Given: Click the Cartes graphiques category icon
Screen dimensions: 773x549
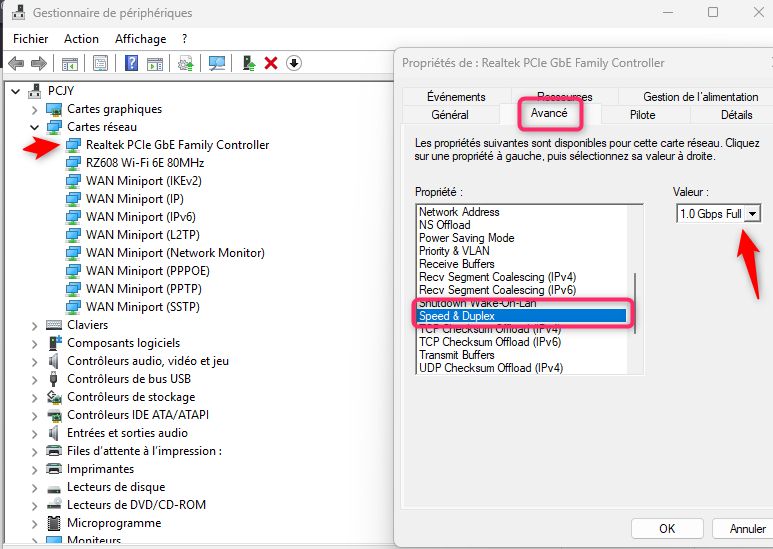Looking at the screenshot, I should (x=54, y=109).
